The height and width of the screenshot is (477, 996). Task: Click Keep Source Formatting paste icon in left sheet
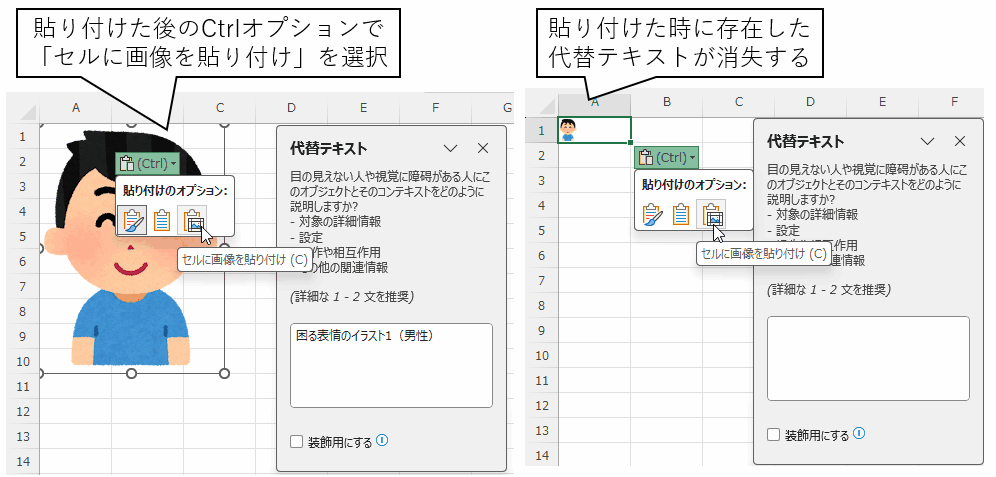point(132,220)
